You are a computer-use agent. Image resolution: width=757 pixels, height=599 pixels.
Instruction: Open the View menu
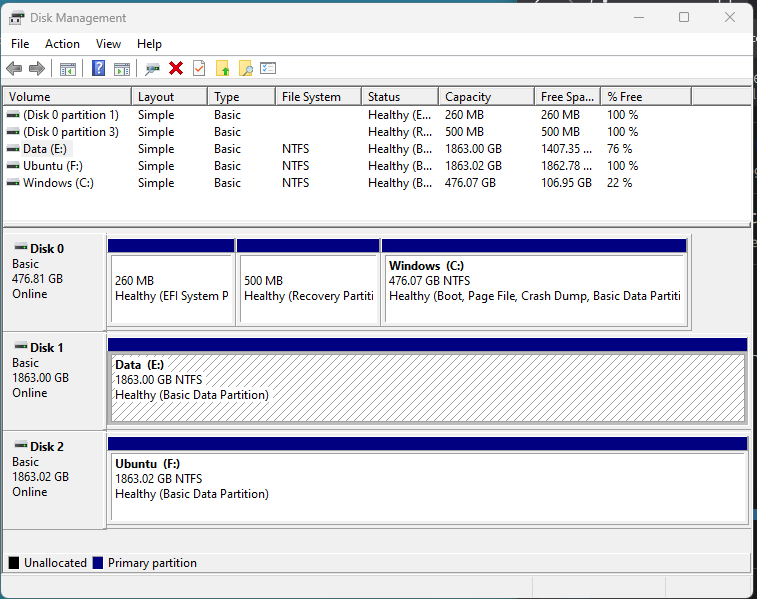(x=108, y=44)
